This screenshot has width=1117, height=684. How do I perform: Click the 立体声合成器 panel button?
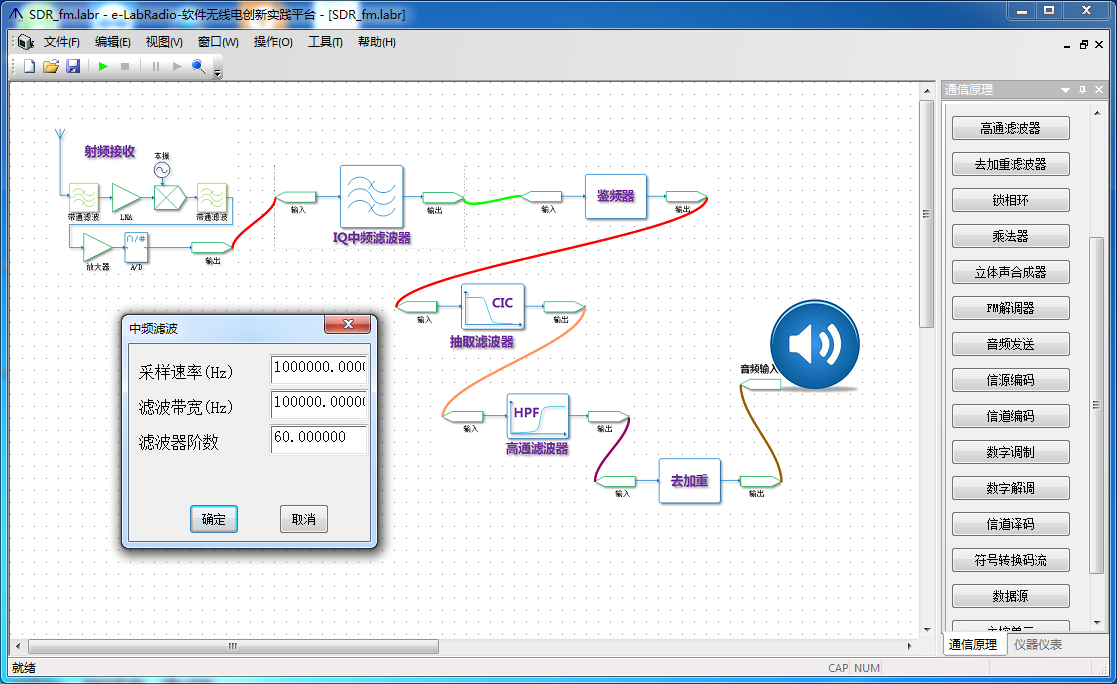coord(1010,272)
